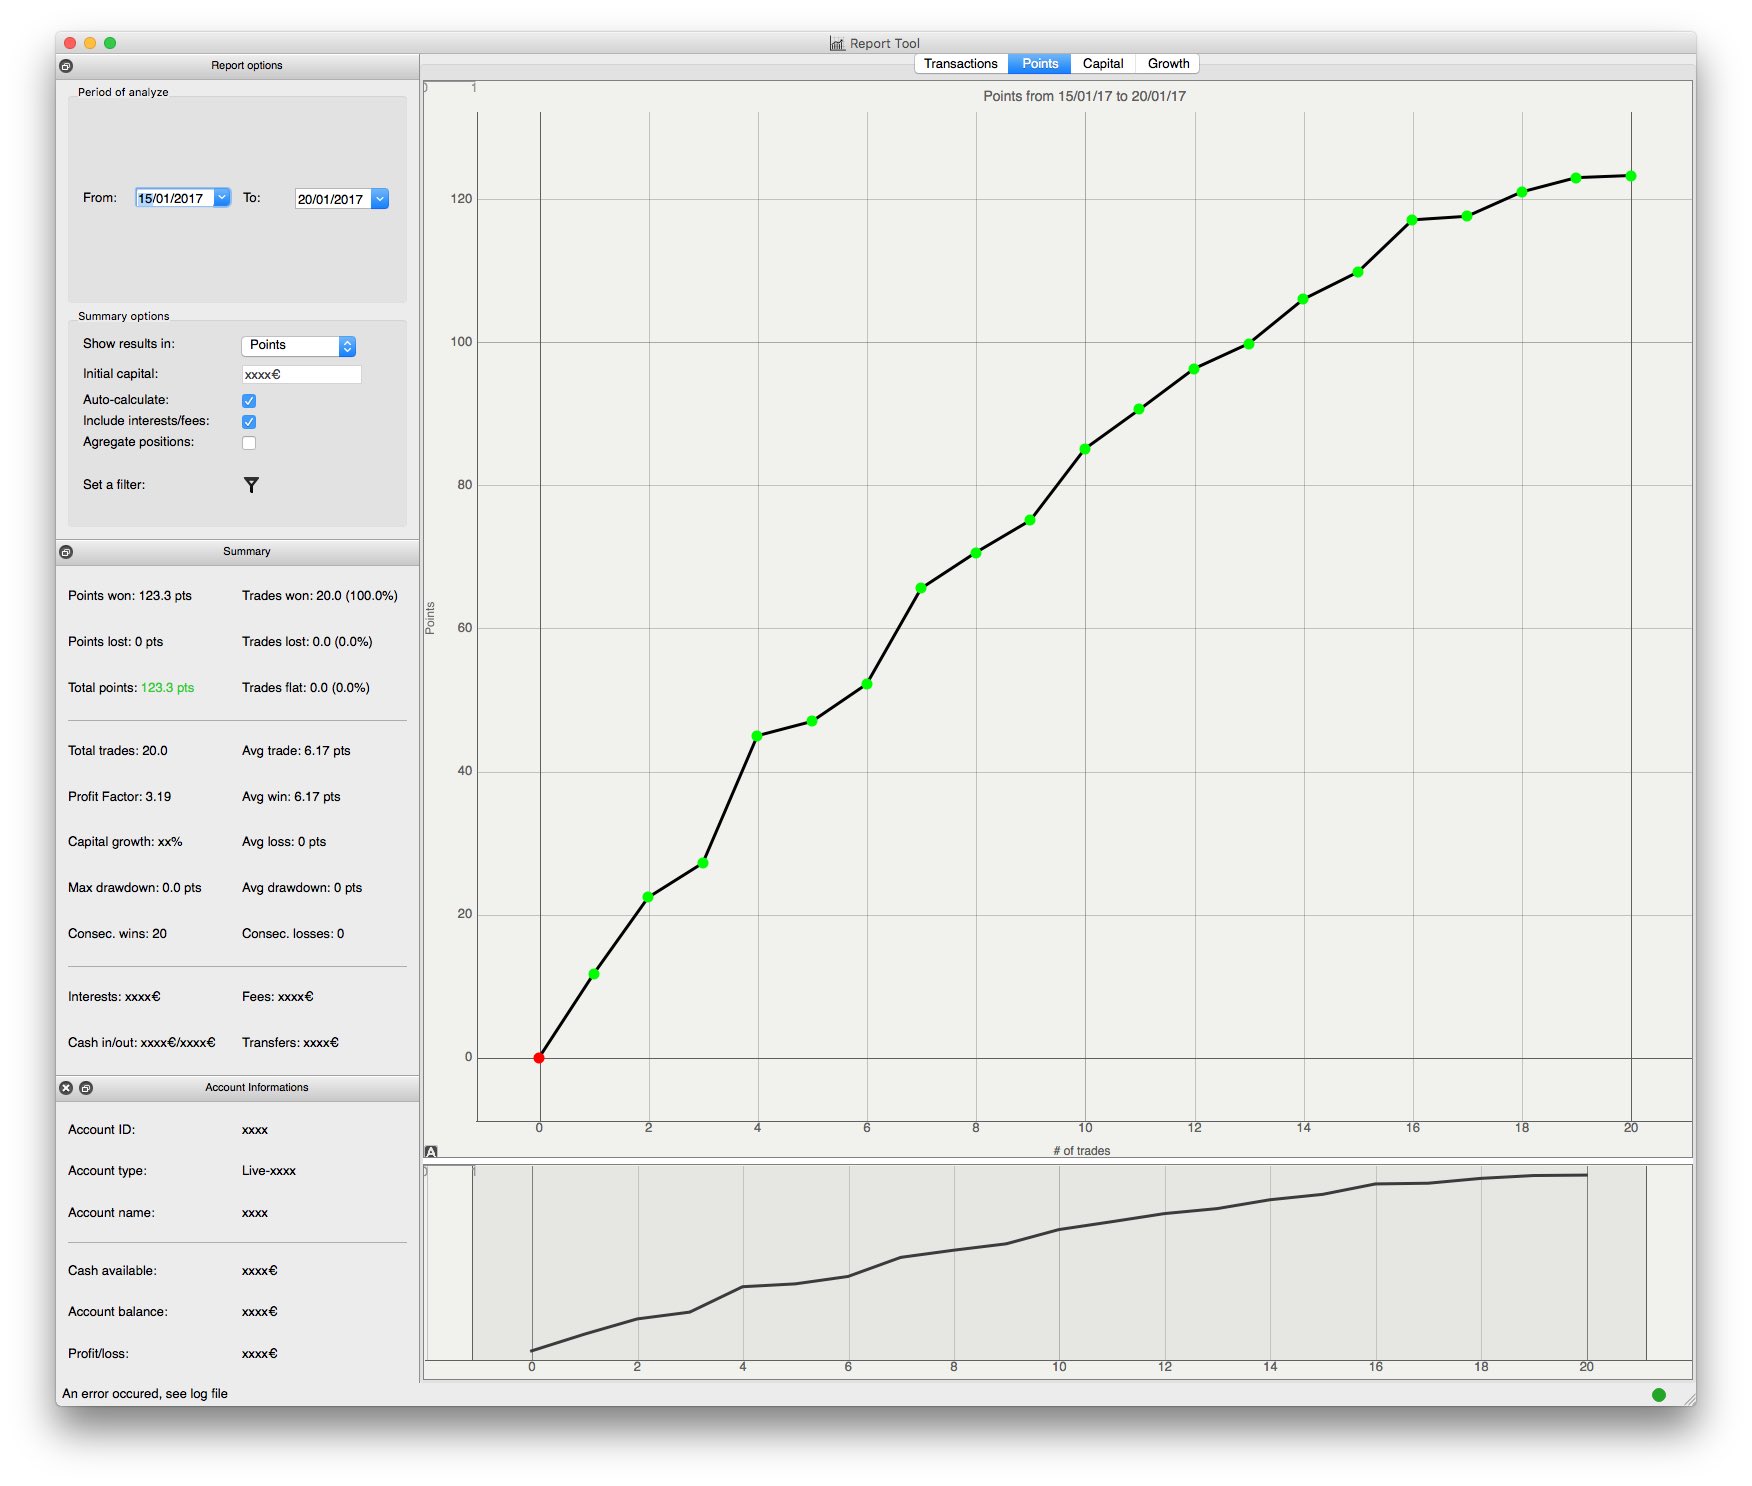Click the 'Transfers: xxxx€' entry

291,1043
